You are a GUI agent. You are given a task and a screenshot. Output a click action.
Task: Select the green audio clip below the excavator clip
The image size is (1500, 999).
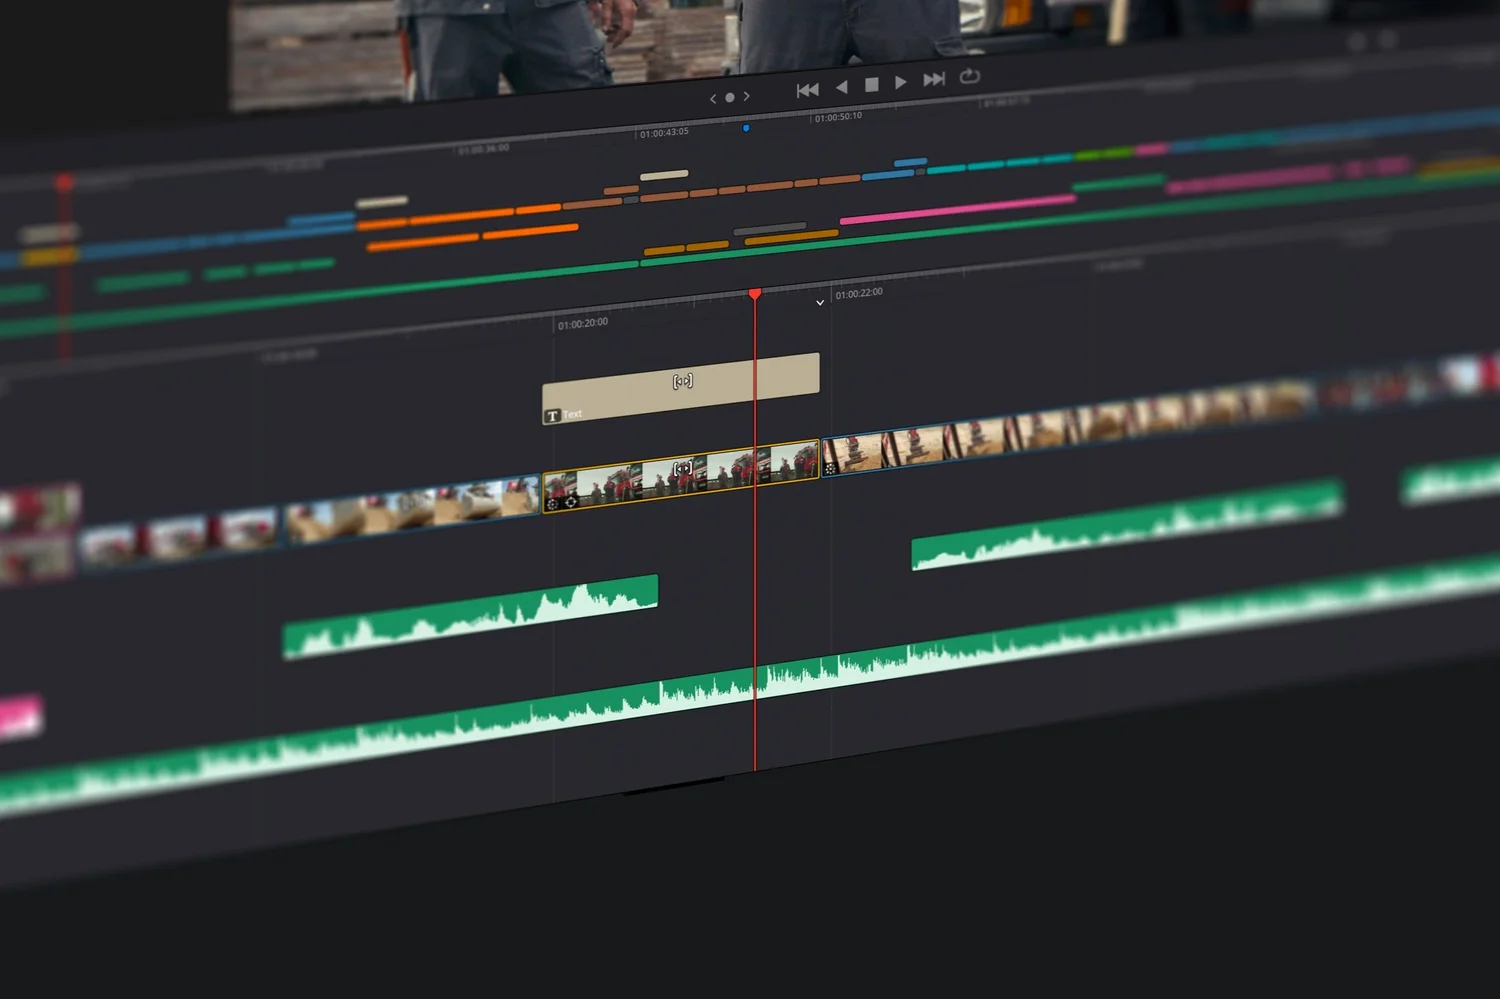coord(1127,524)
